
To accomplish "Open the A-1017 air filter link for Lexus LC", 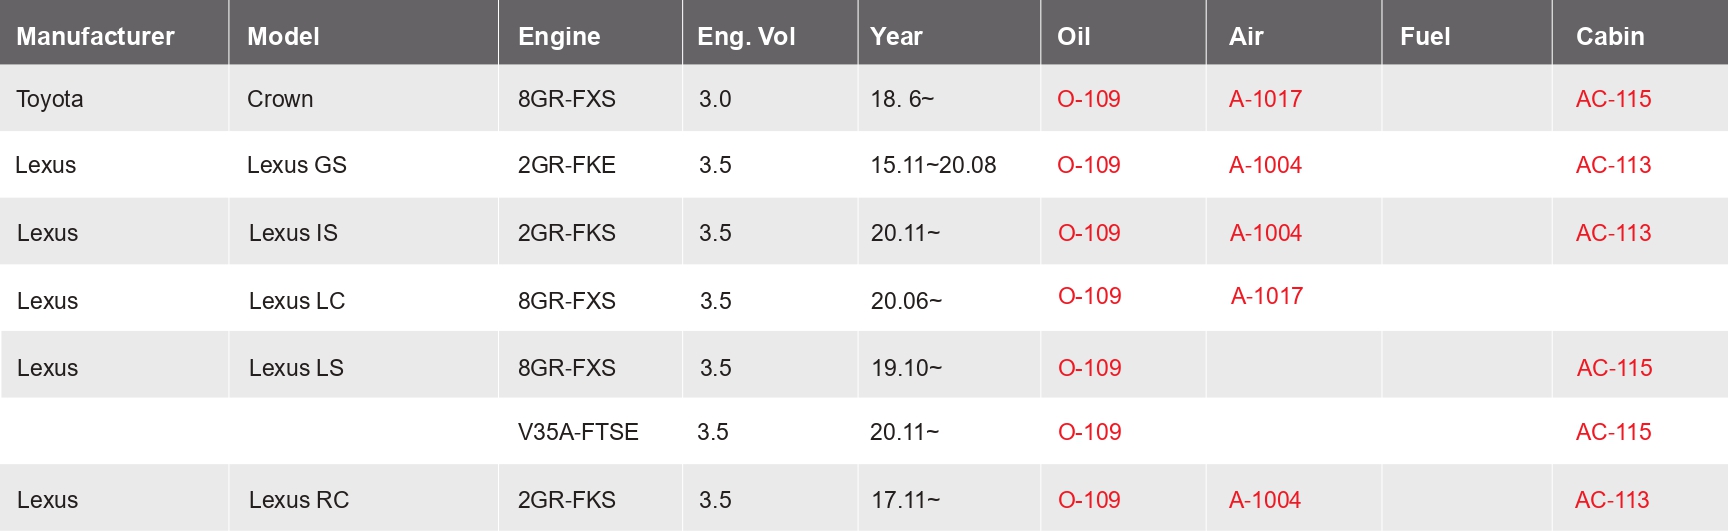I will (x=1267, y=296).
